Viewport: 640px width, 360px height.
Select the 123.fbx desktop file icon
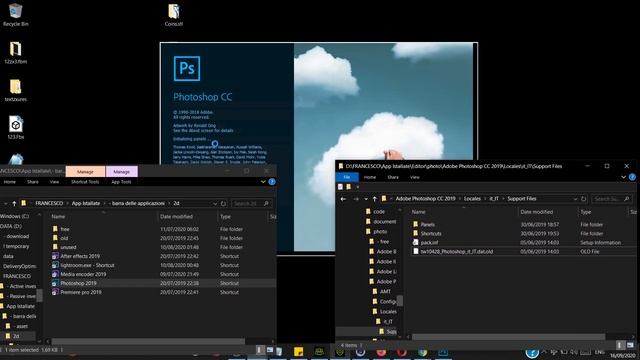point(16,127)
